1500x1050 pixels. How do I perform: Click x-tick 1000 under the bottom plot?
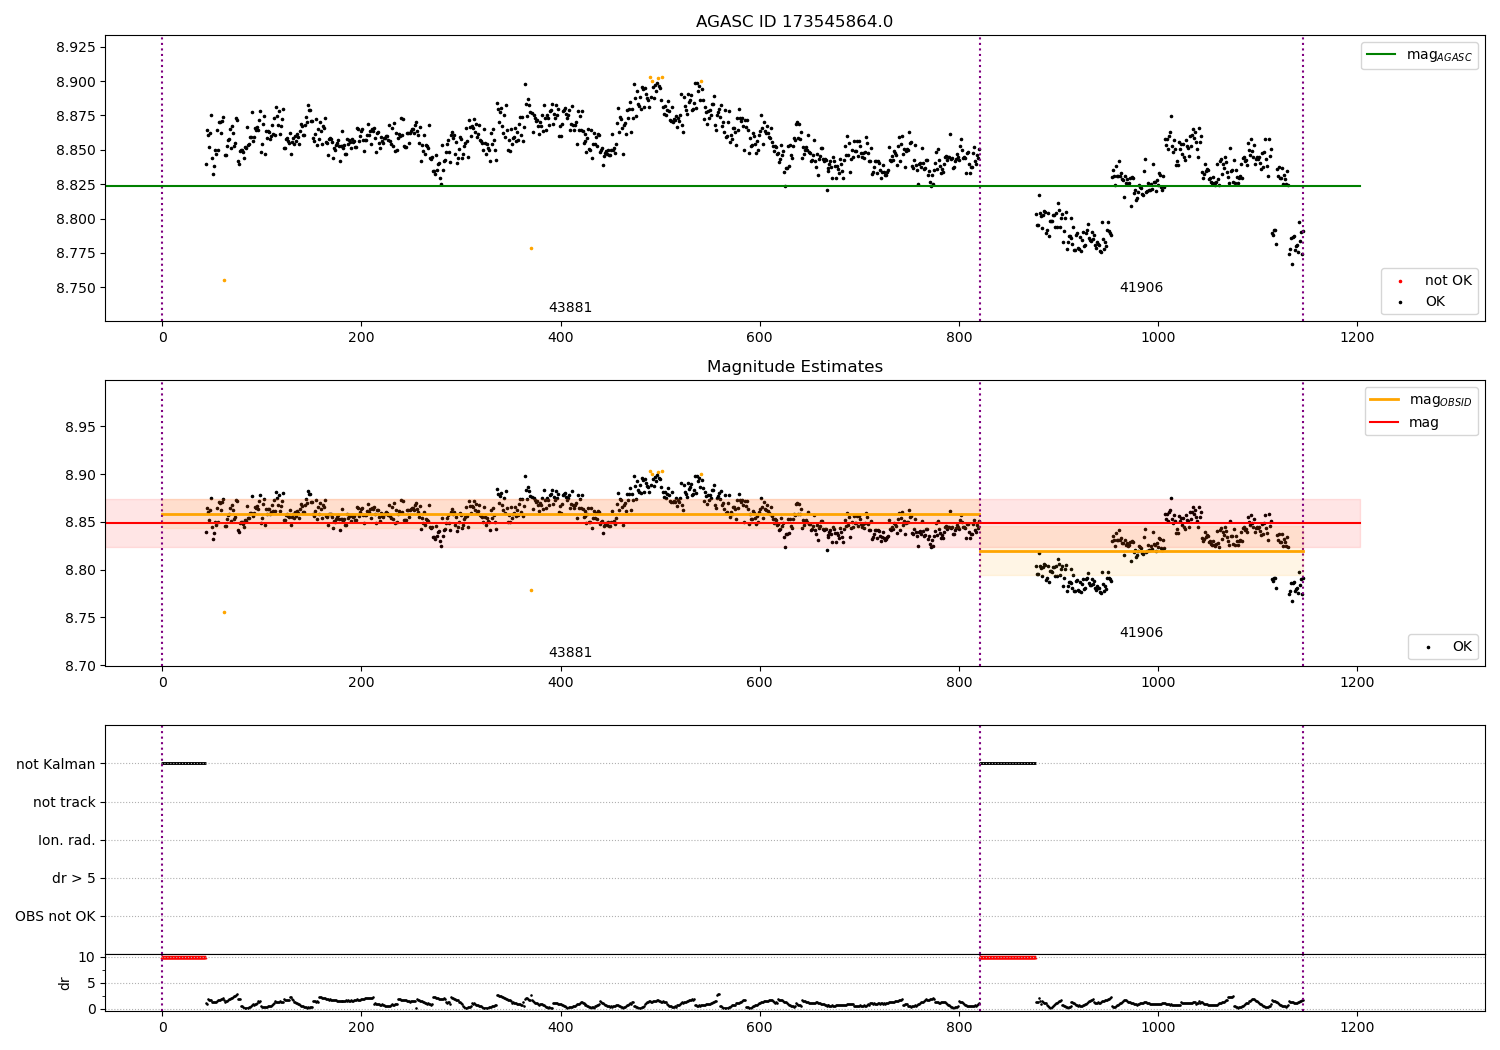1158,1027
